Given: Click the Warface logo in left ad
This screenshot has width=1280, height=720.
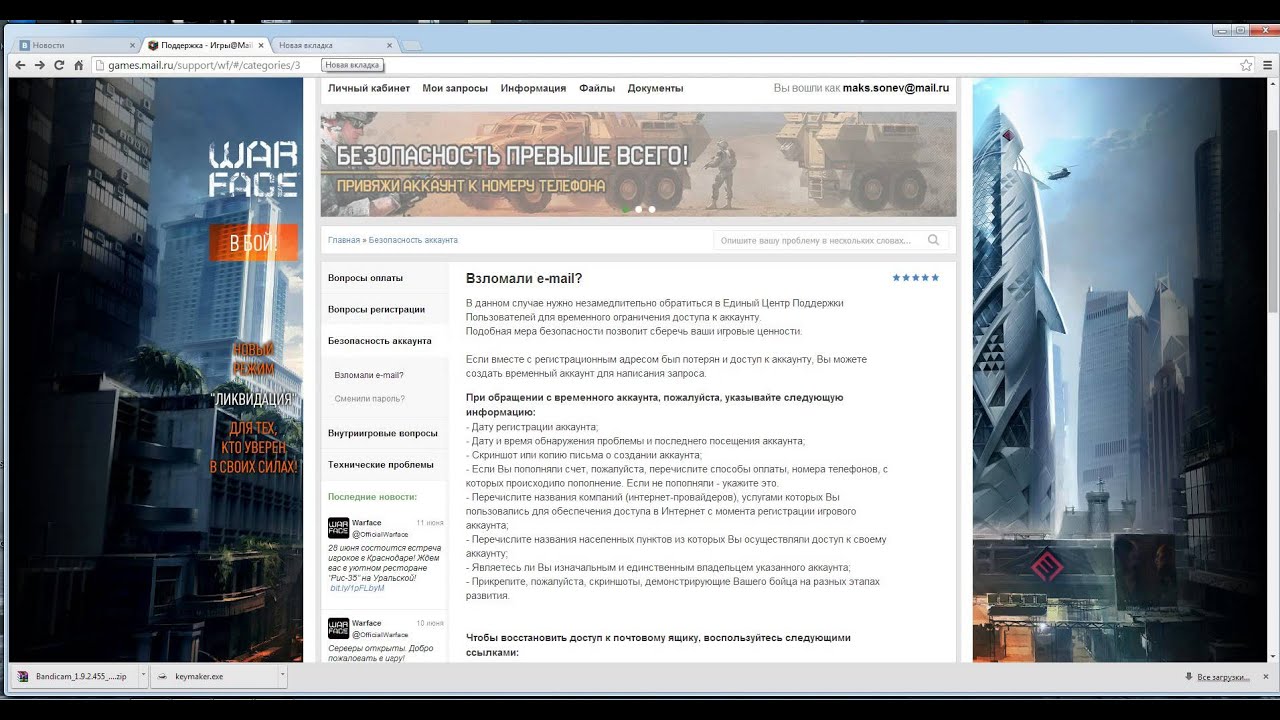Looking at the screenshot, I should click(253, 169).
